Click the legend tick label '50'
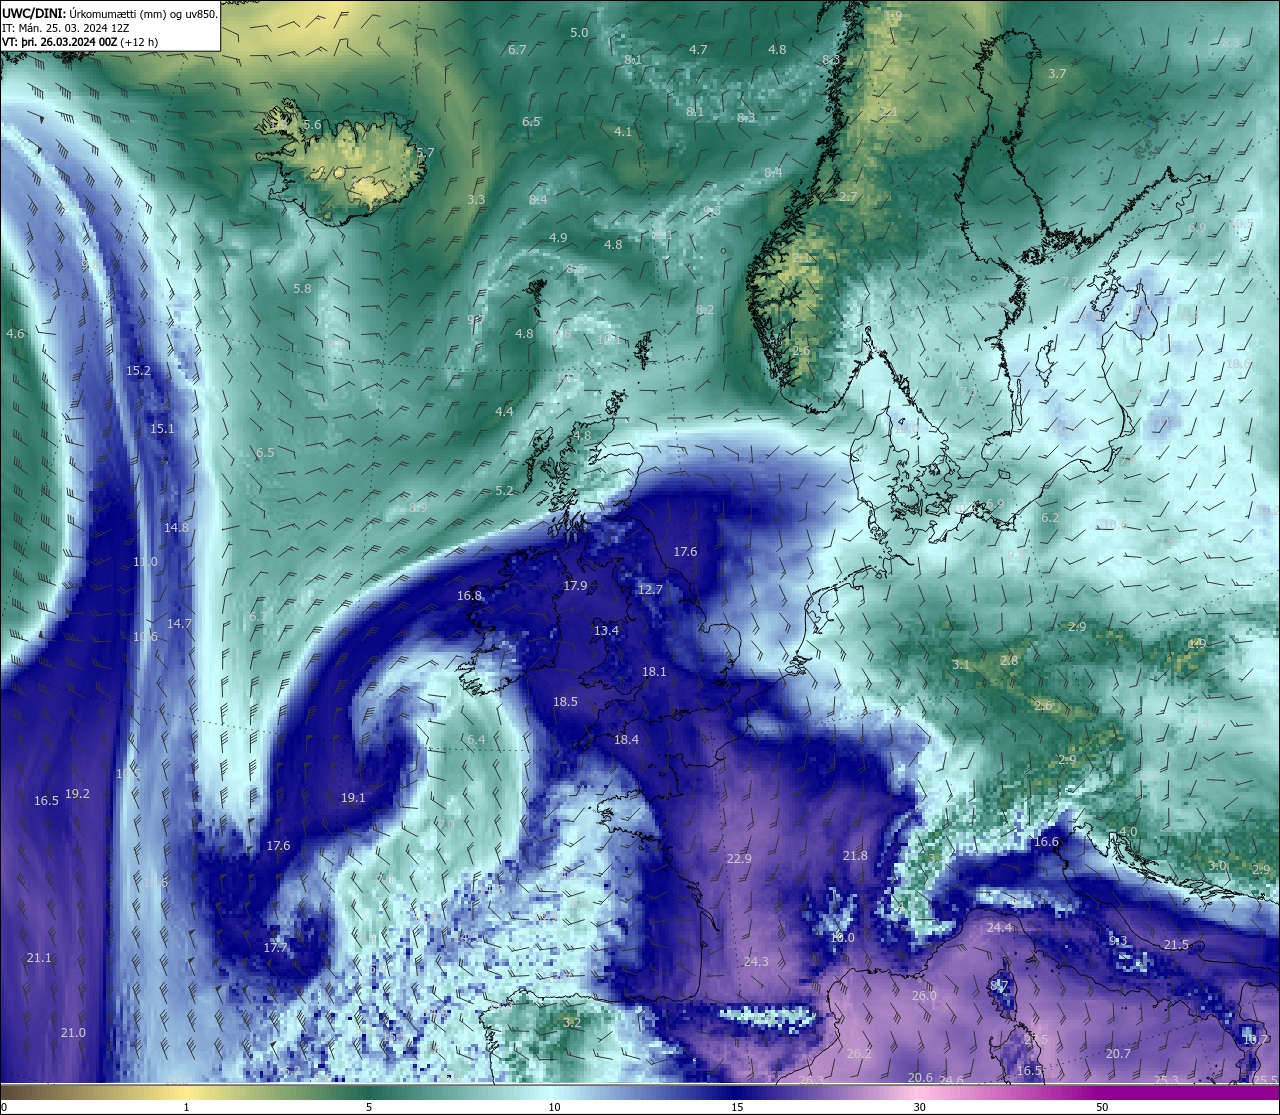 (x=1102, y=1107)
